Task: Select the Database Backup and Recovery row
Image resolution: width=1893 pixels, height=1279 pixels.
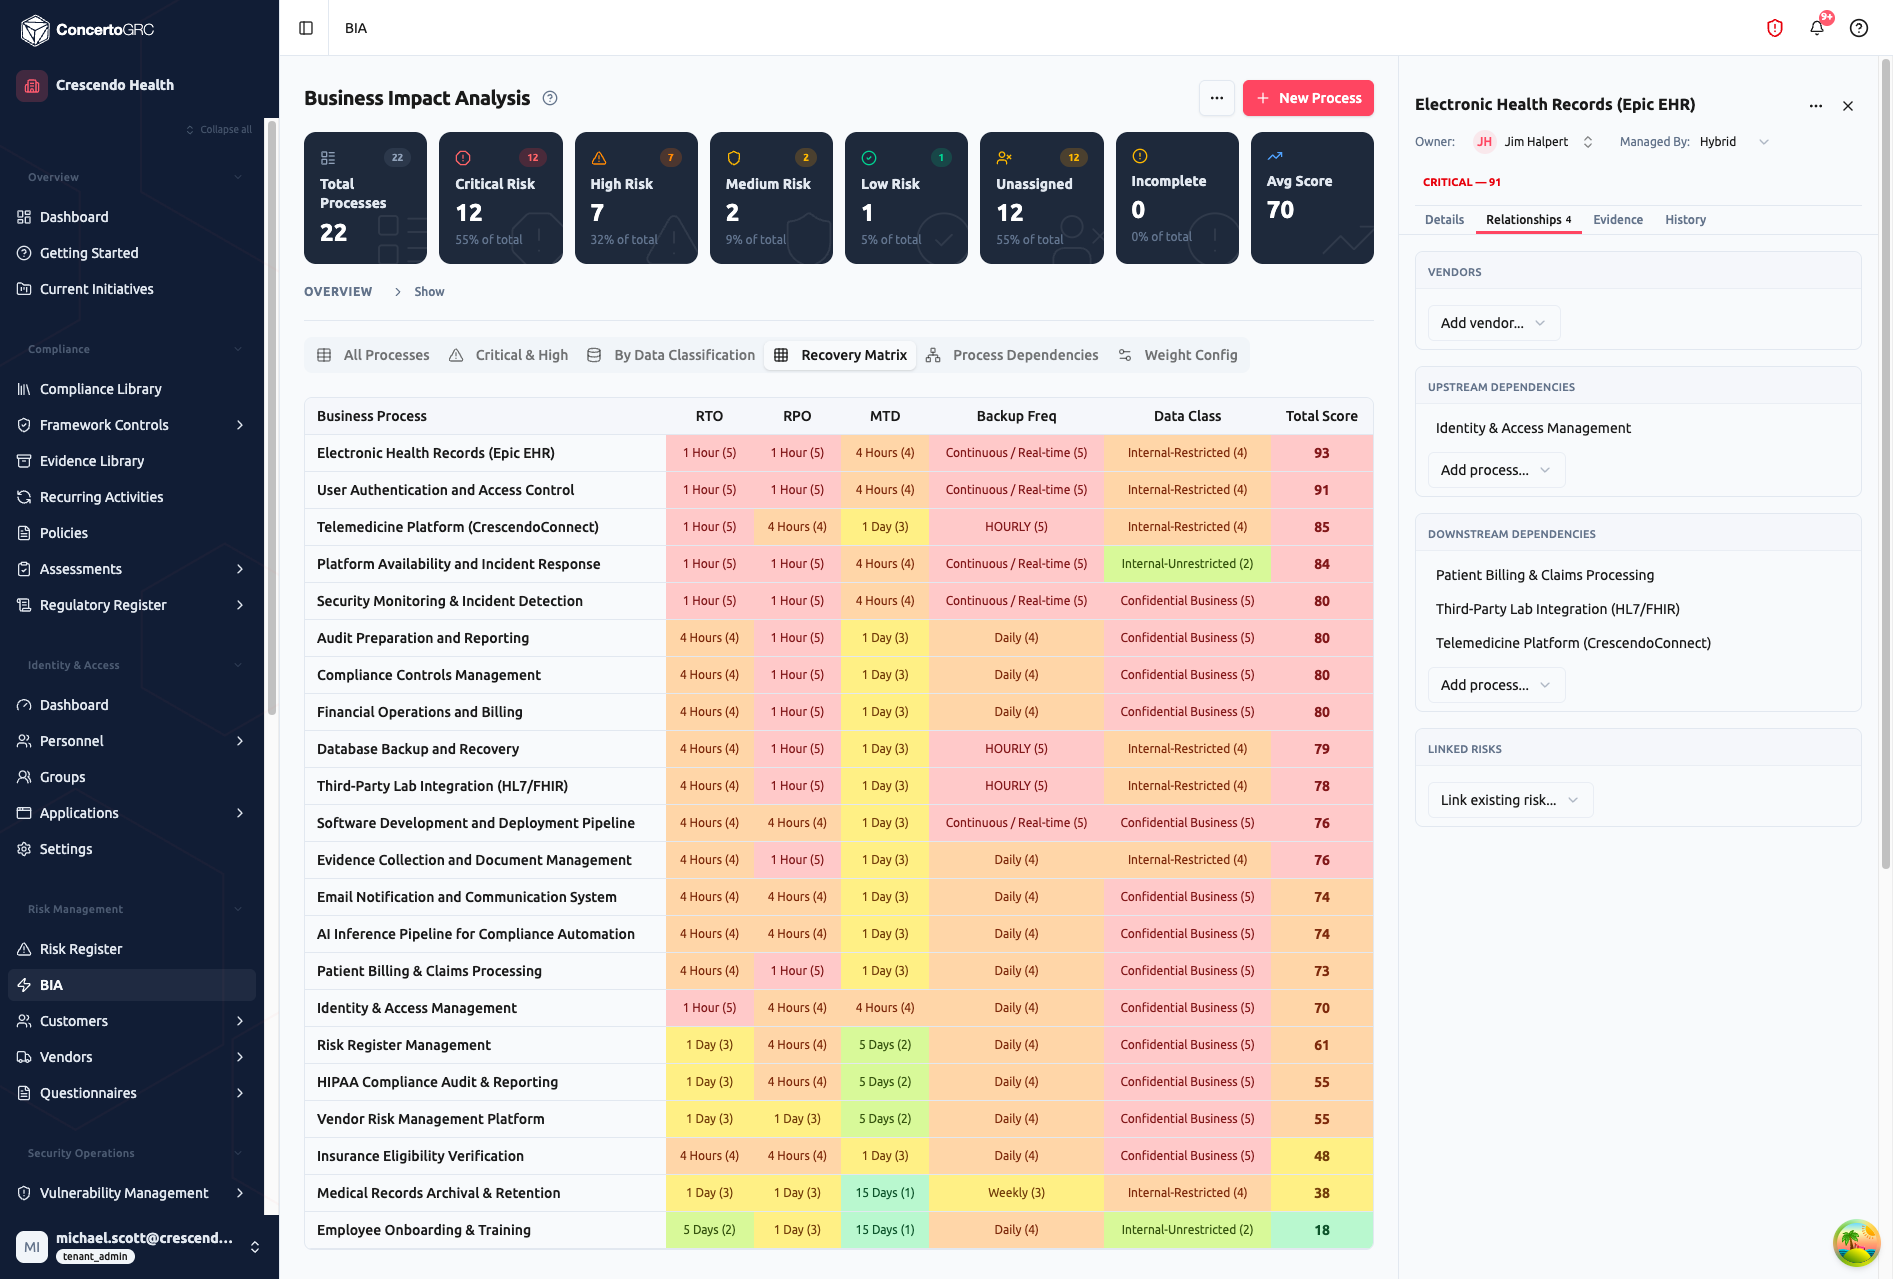Action: point(838,749)
